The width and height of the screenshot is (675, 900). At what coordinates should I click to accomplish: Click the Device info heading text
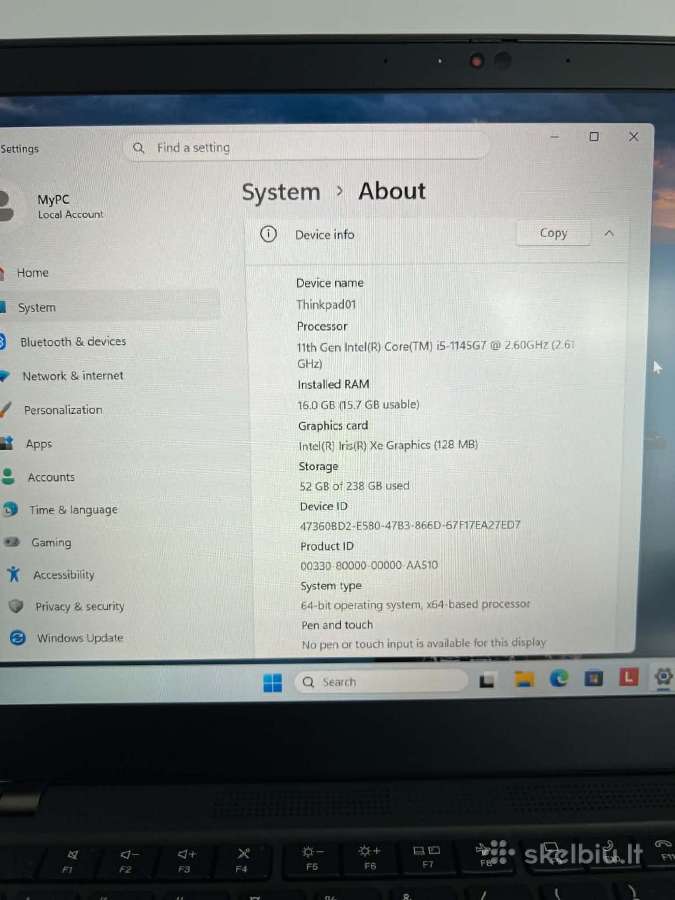point(324,235)
